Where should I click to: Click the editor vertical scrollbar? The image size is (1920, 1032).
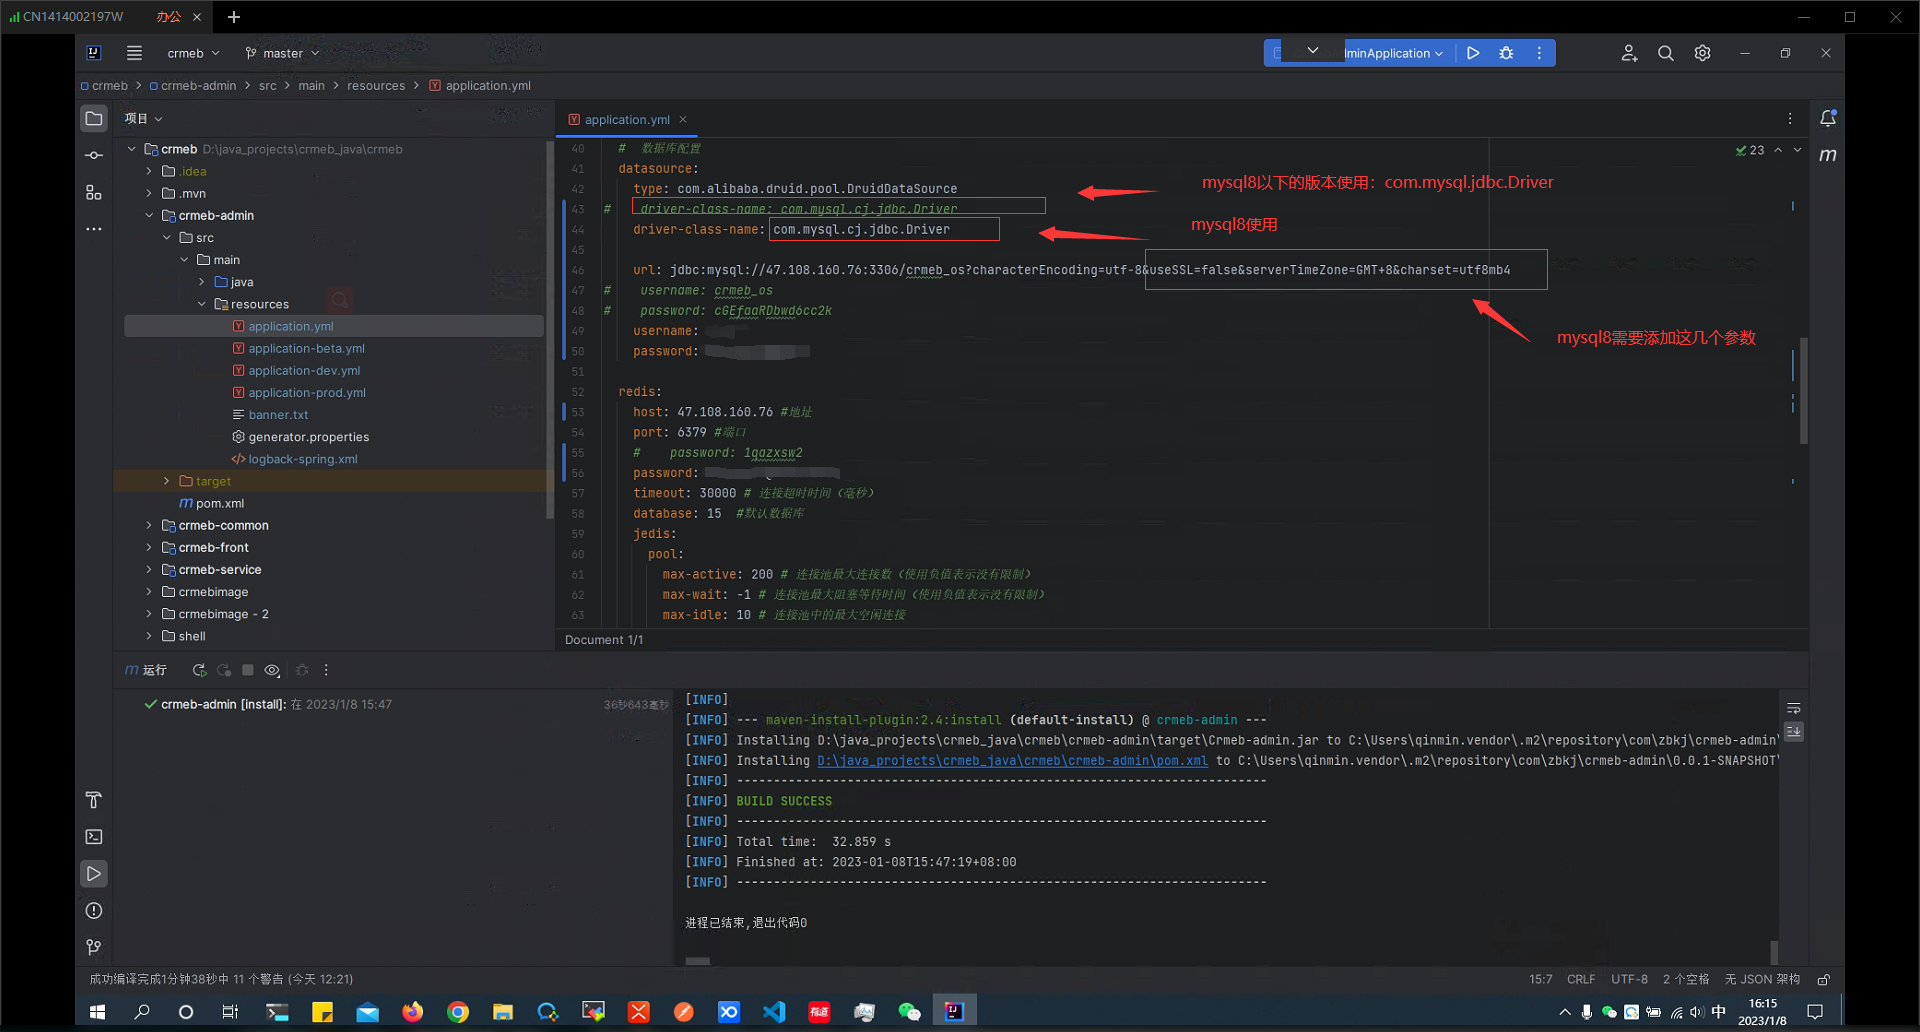point(1803,390)
